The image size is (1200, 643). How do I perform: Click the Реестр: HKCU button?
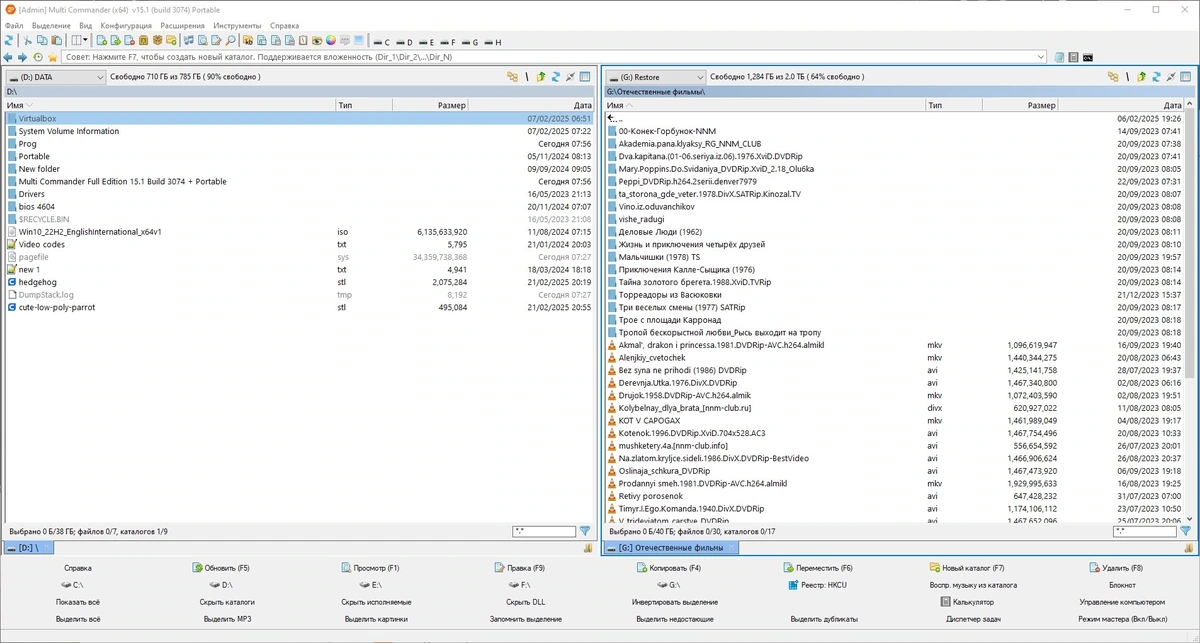(x=817, y=585)
